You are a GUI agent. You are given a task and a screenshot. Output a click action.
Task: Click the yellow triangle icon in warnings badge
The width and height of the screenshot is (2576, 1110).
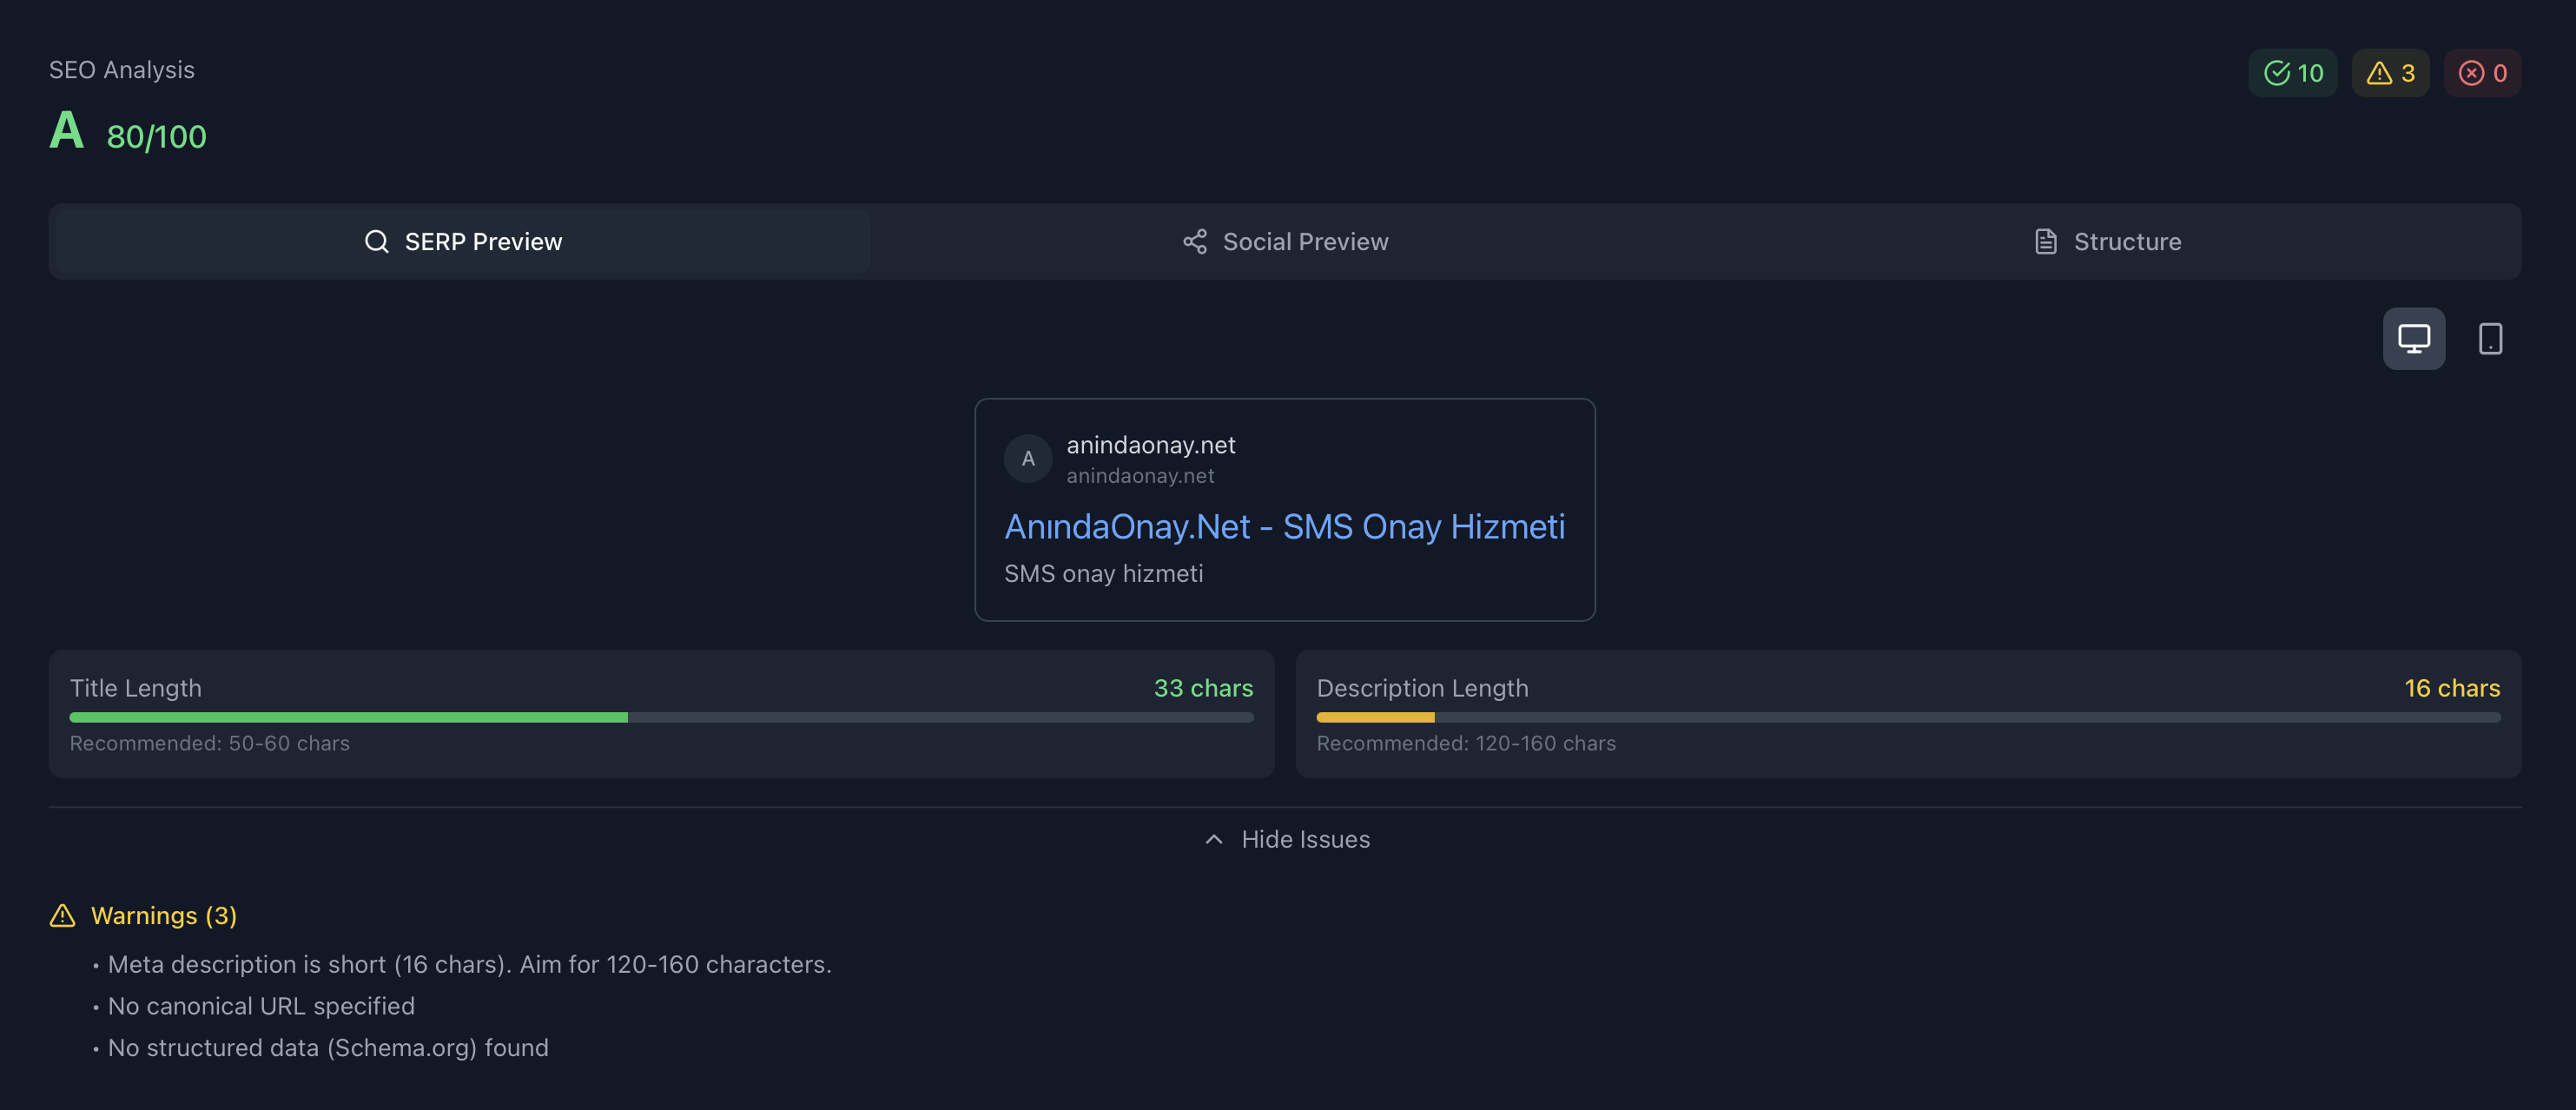point(2379,73)
